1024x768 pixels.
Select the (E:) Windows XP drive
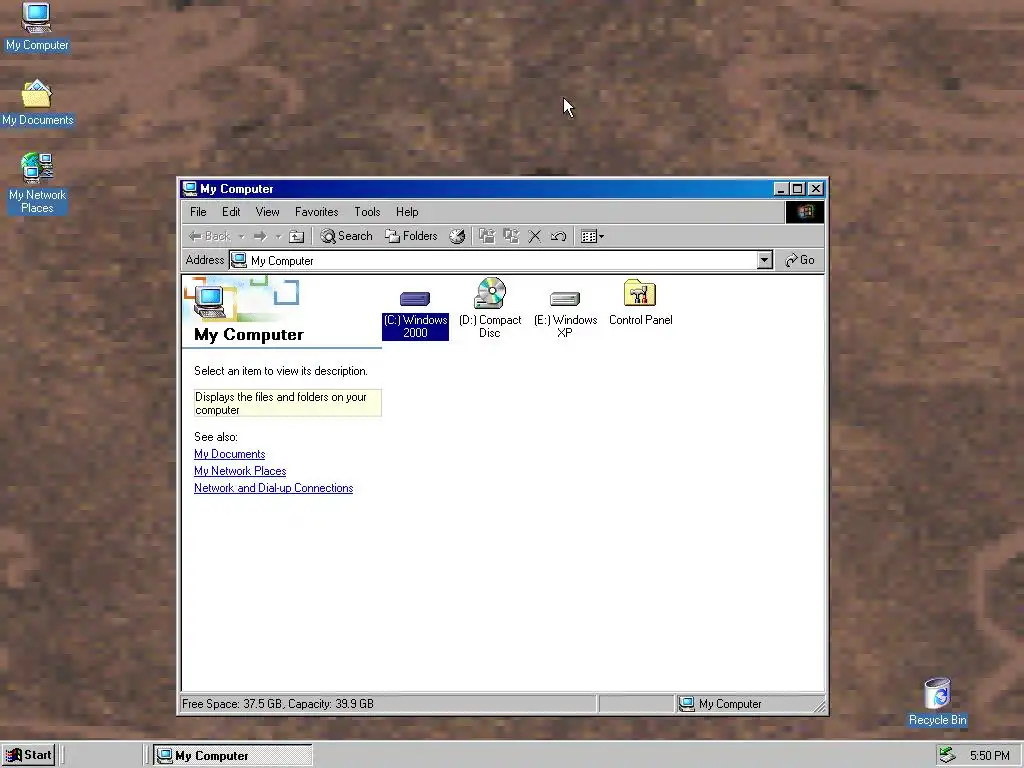(565, 313)
